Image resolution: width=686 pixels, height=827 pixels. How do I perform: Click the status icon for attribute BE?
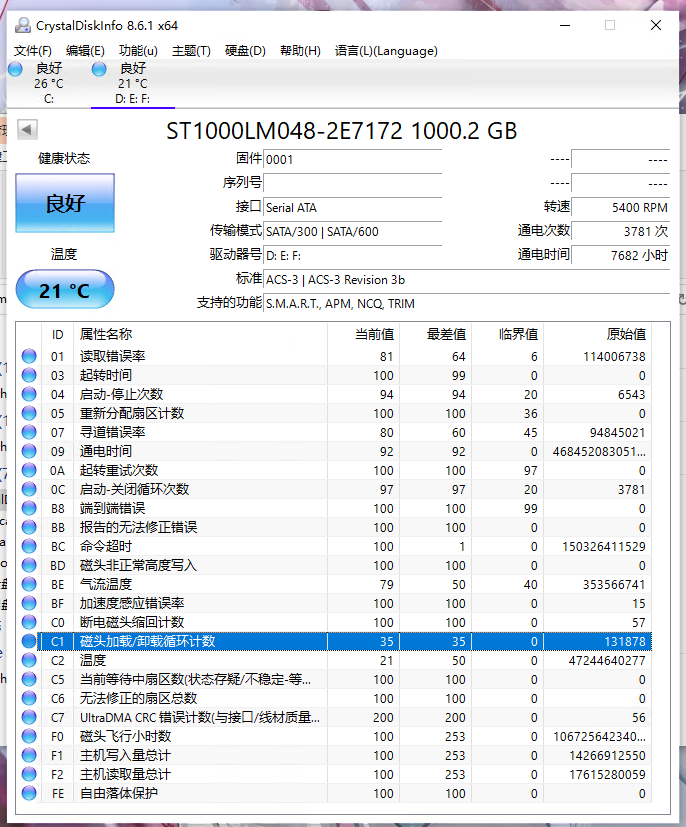29,584
